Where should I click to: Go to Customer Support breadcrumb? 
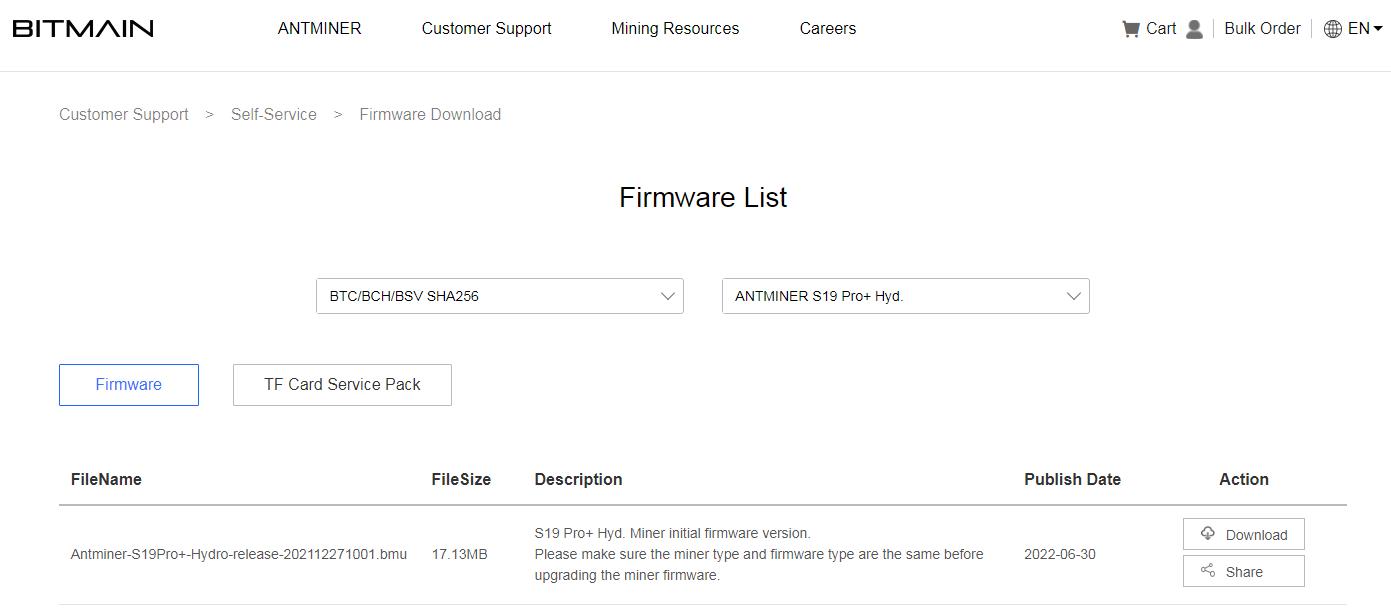click(124, 114)
